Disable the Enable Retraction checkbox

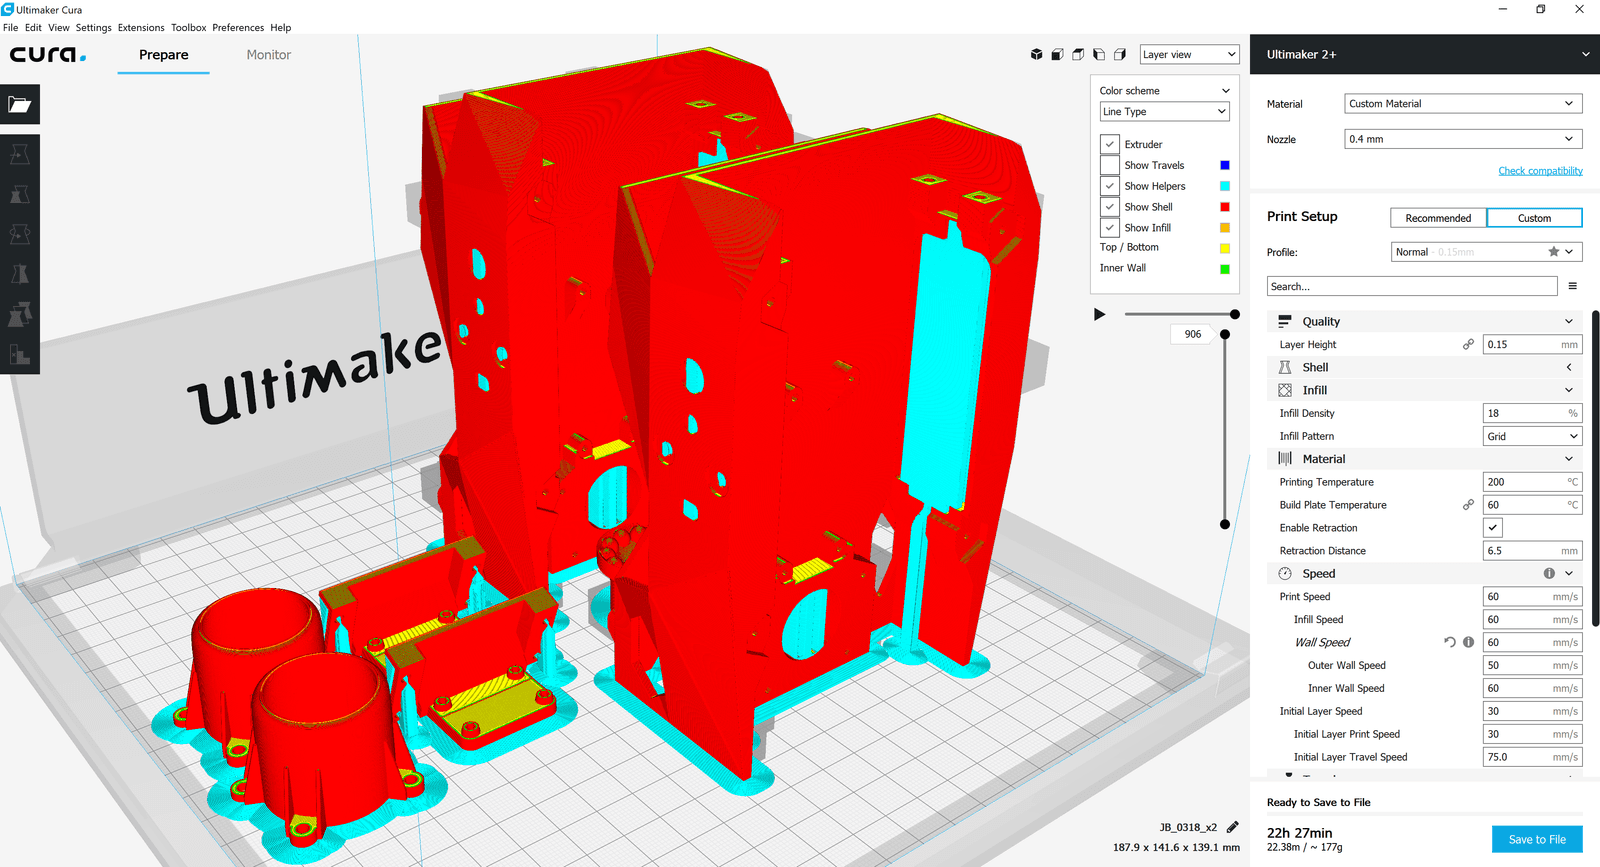(1493, 528)
